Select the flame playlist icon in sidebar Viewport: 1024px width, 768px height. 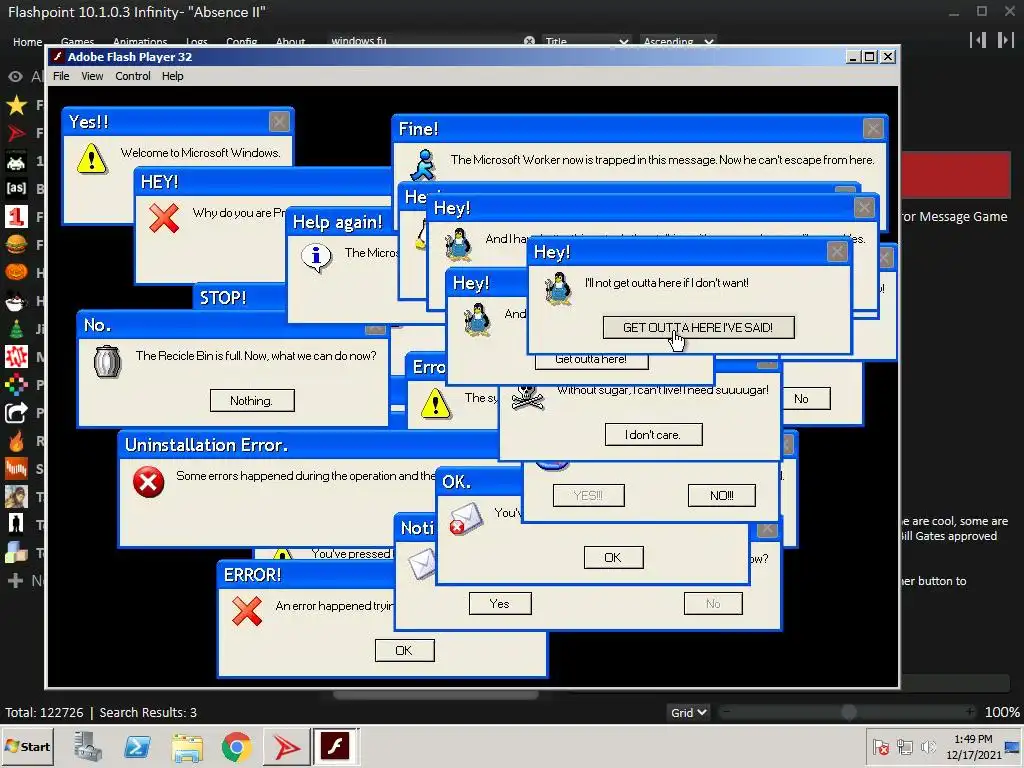pyautogui.click(x=16, y=441)
